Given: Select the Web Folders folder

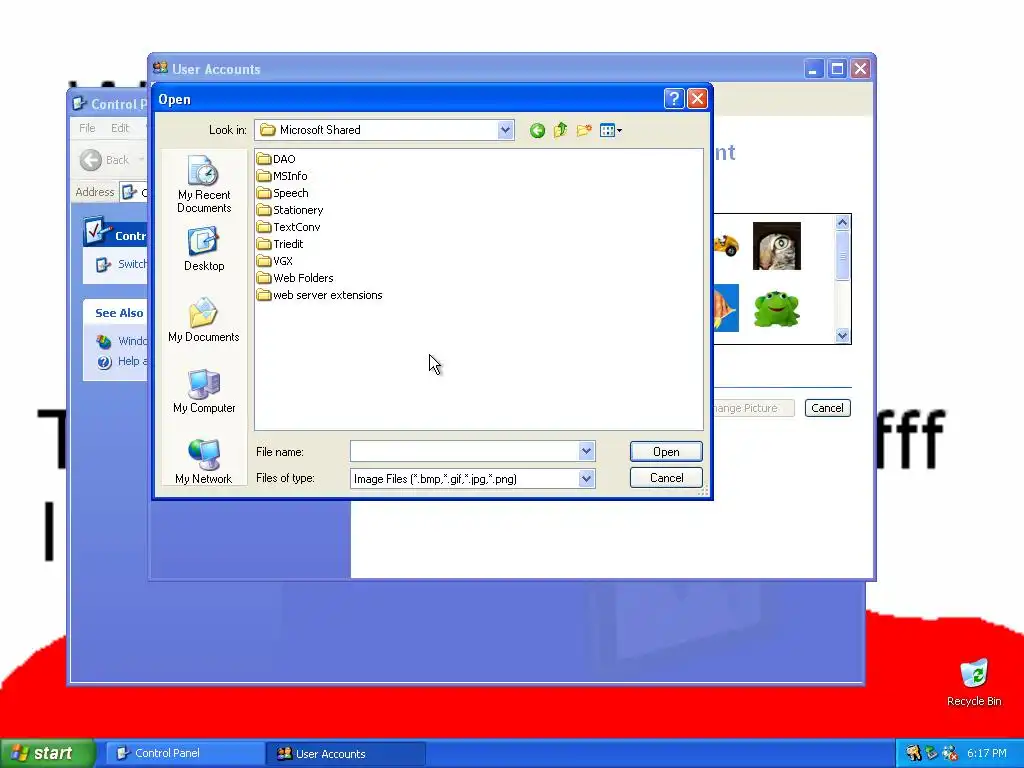Looking at the screenshot, I should point(295,278).
